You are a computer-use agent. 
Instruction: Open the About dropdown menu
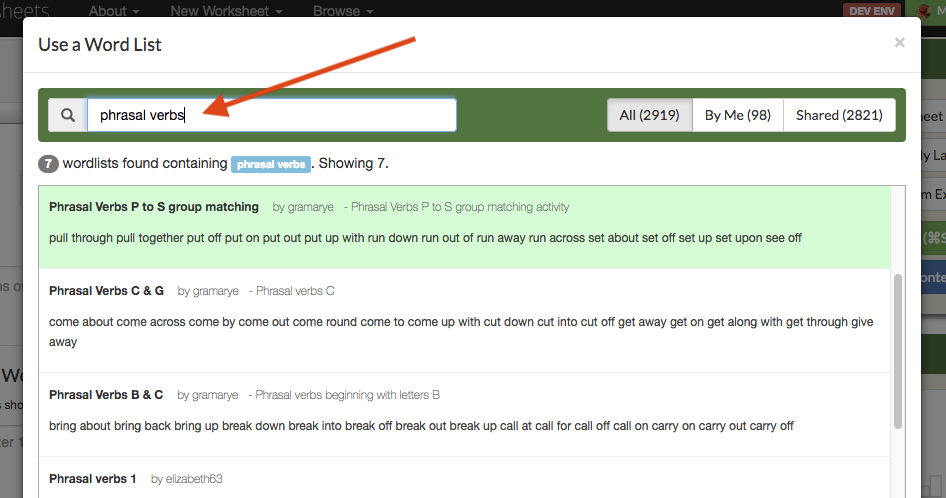pos(114,10)
